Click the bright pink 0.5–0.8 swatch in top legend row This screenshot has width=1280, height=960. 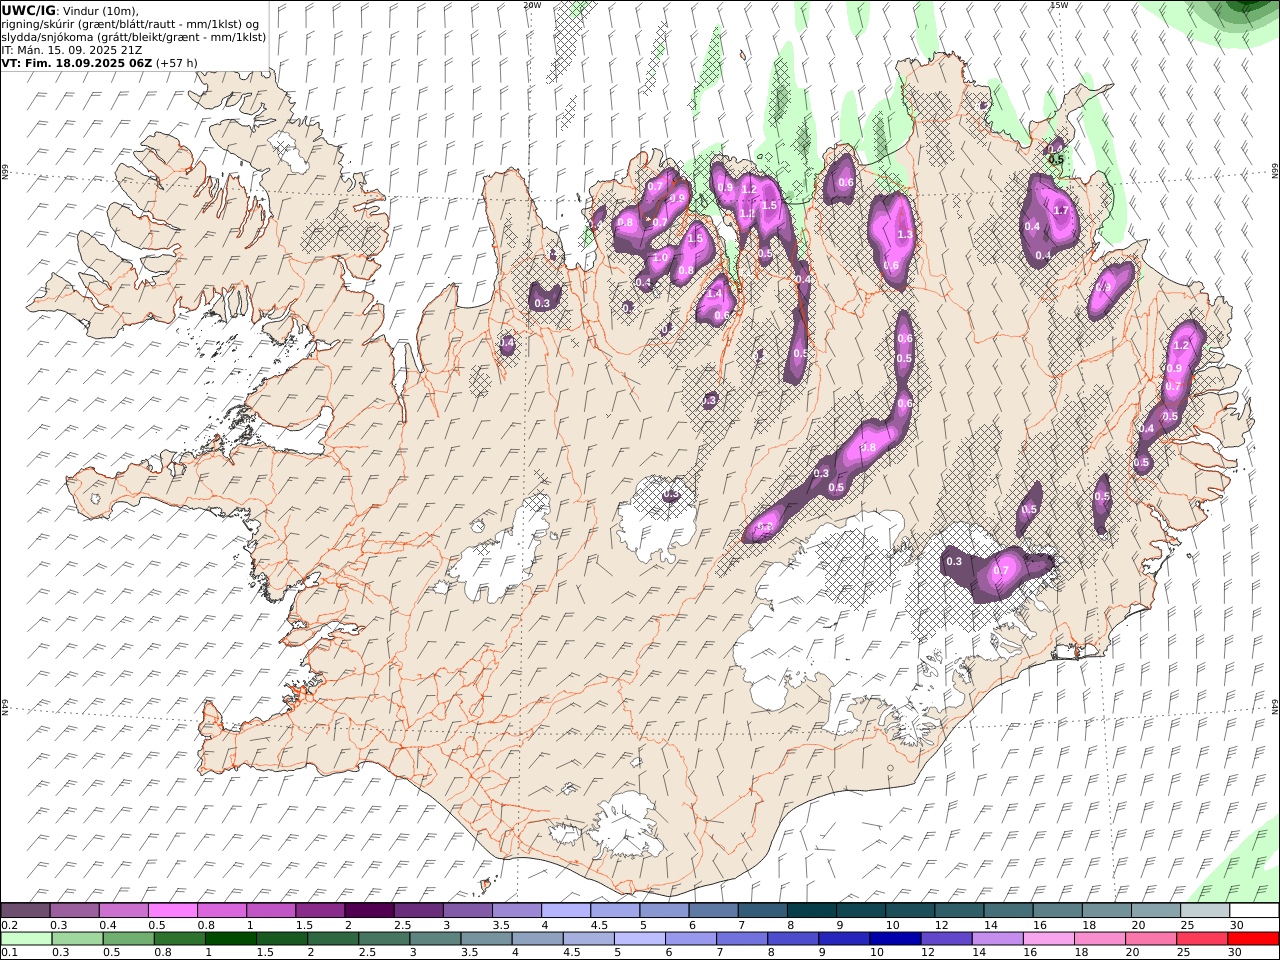coord(172,910)
